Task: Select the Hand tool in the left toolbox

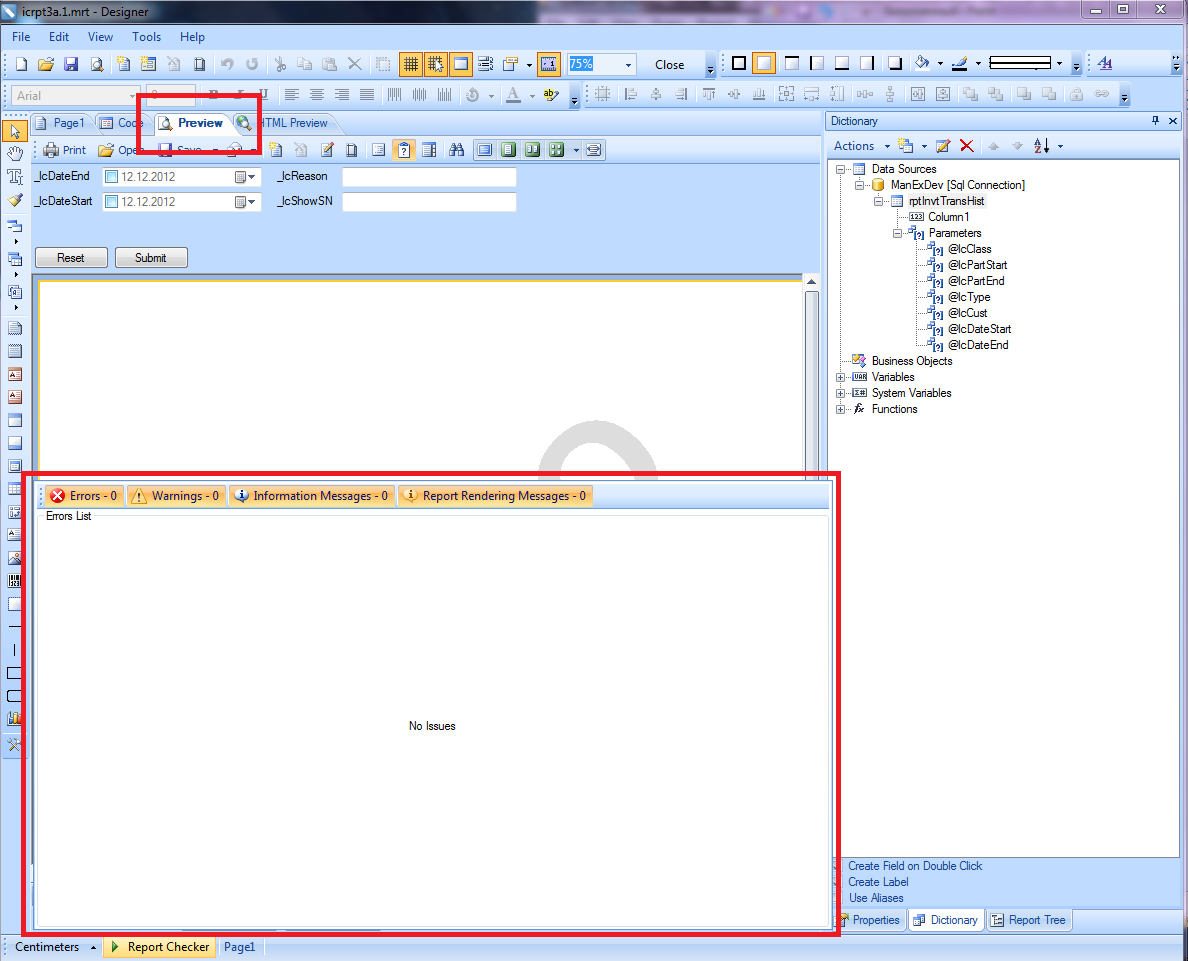Action: click(14, 154)
